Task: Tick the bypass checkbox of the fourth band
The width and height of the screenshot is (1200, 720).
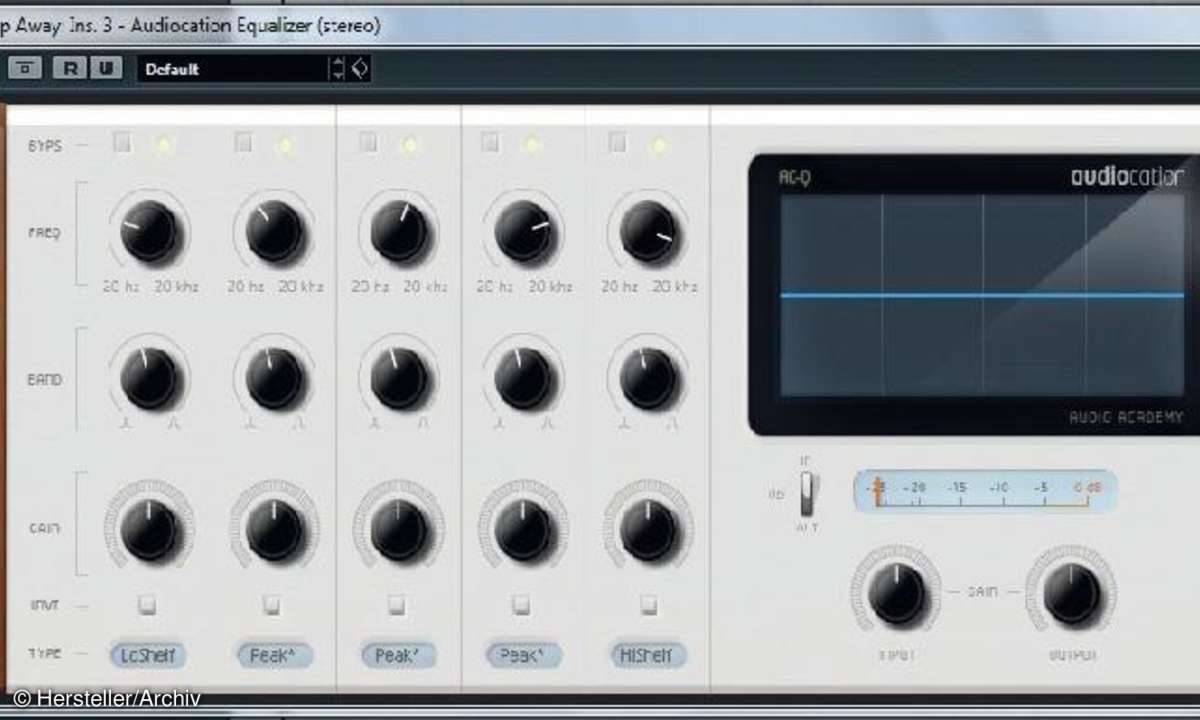Action: [x=490, y=143]
